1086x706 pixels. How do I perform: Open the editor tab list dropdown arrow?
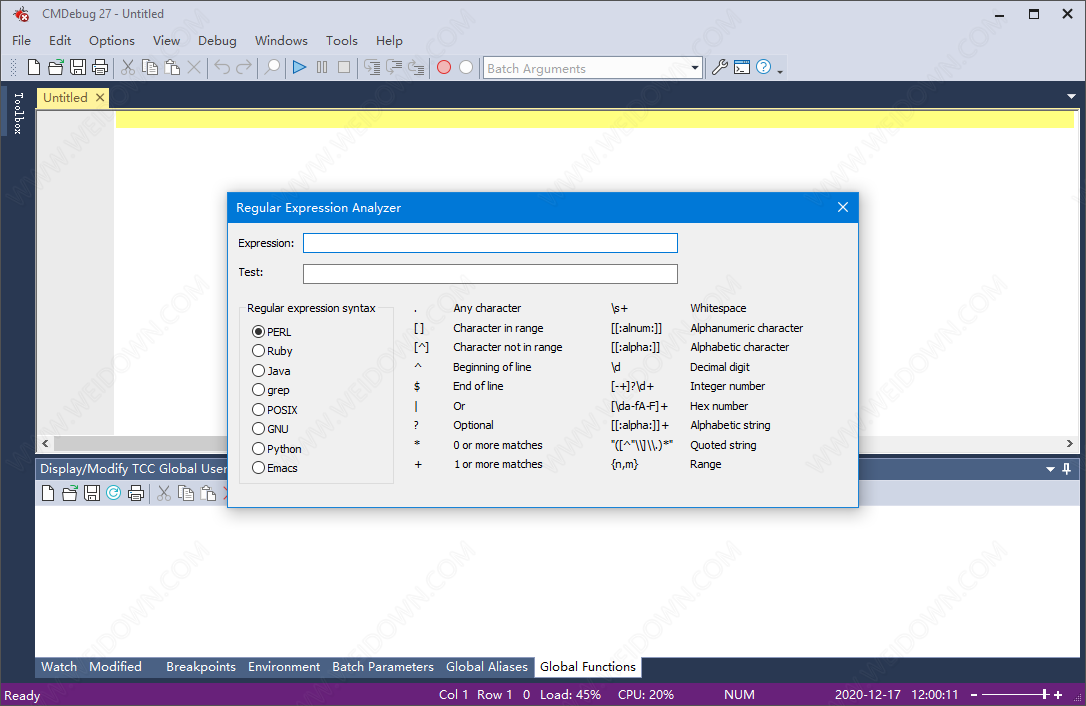pos(1071,97)
